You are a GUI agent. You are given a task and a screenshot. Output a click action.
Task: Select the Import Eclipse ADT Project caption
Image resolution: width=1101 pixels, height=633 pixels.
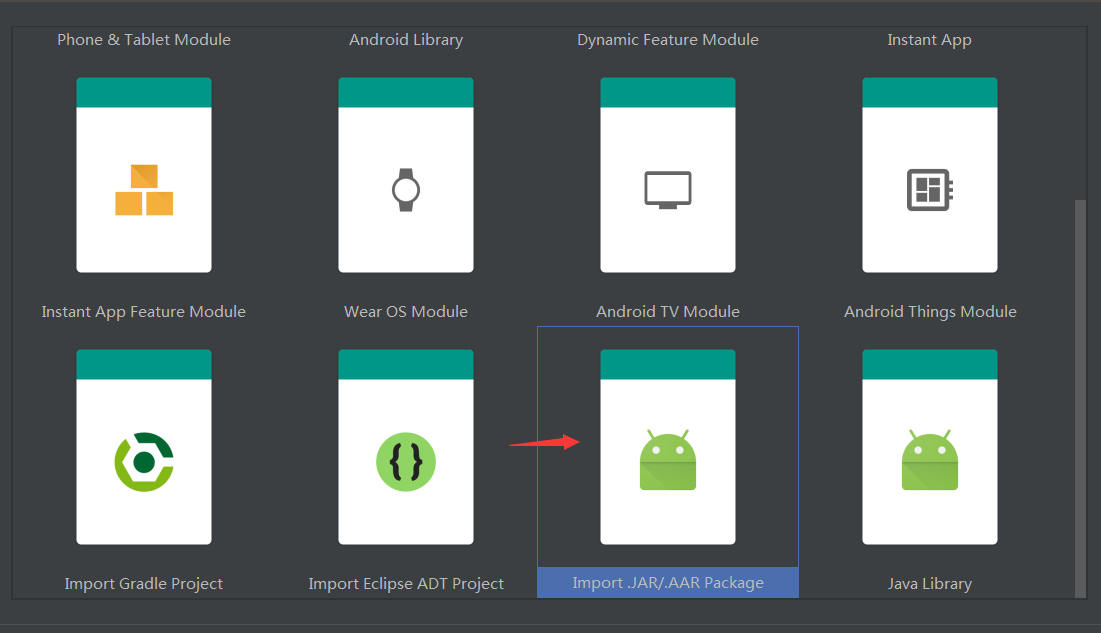coord(406,584)
